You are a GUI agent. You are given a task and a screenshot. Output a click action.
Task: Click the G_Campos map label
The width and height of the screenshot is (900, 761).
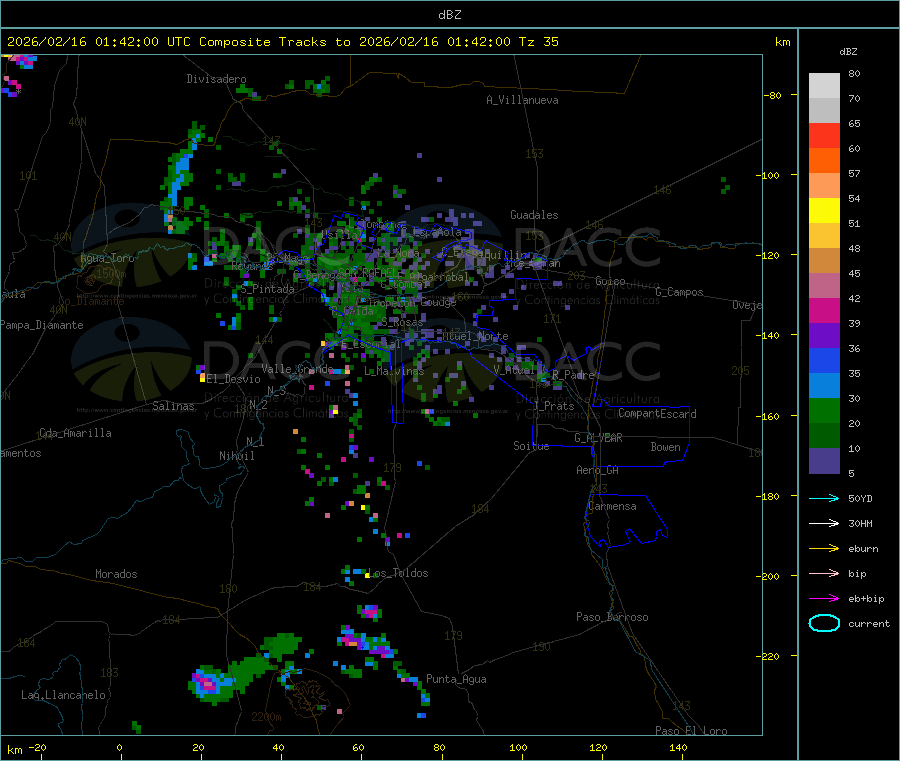tap(679, 292)
